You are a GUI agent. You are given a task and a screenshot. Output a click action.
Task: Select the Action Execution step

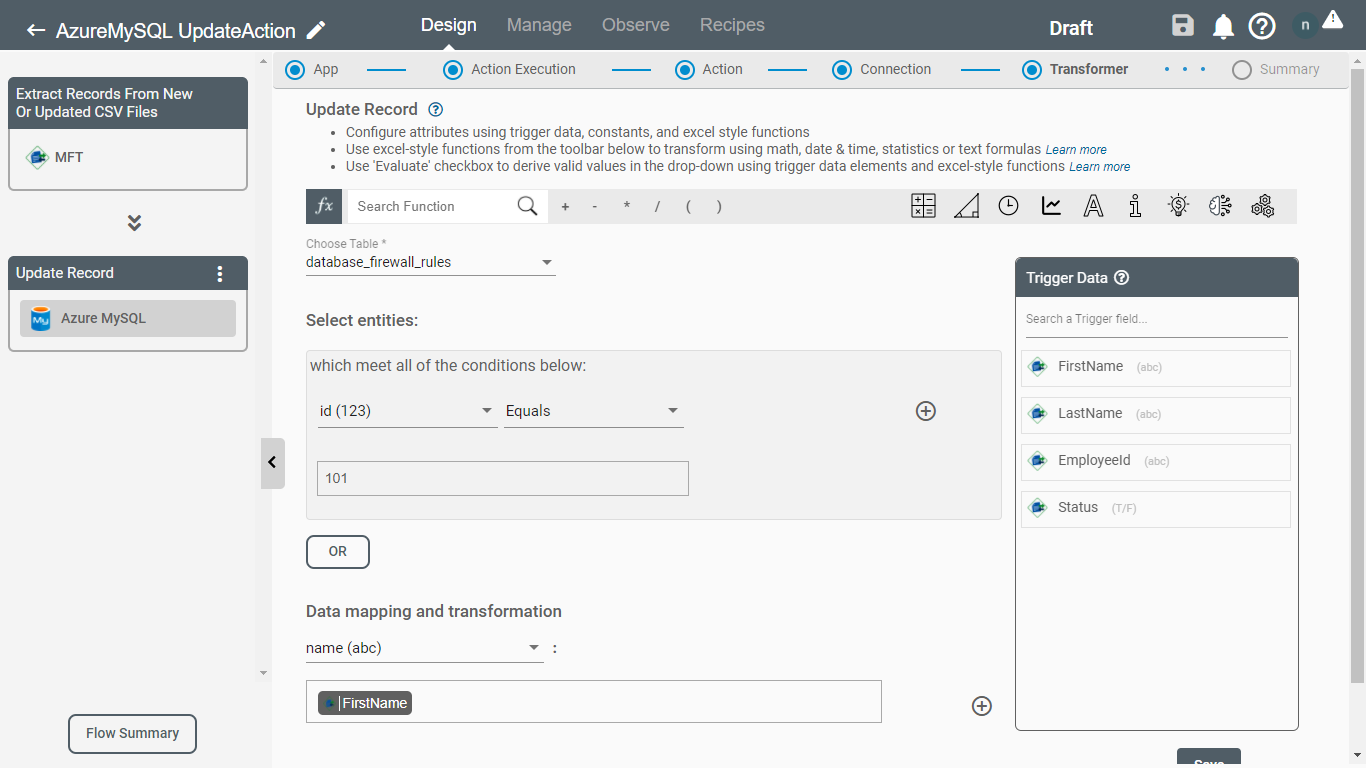tap(510, 69)
